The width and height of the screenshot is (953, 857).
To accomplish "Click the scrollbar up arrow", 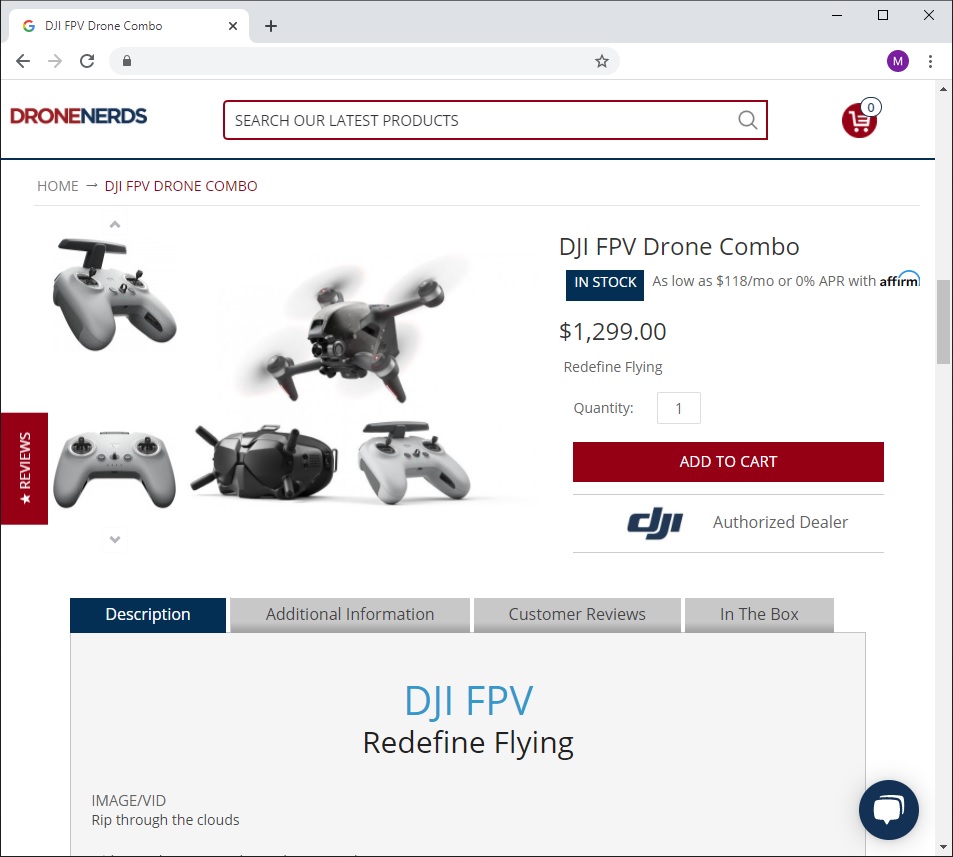I will pos(943,89).
